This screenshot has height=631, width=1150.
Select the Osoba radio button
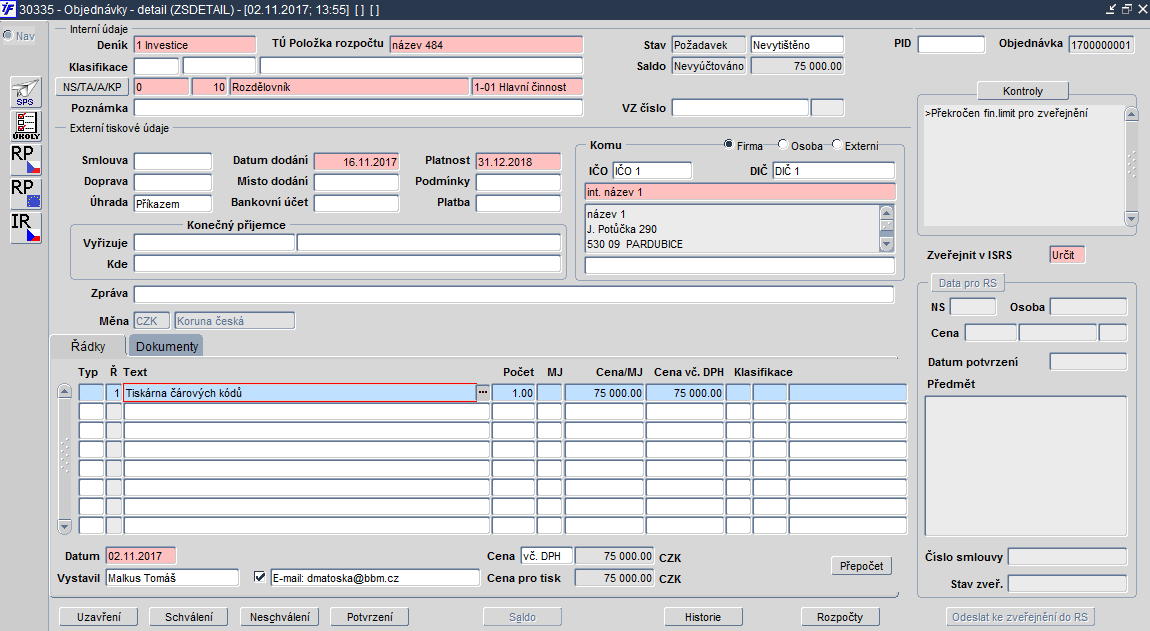pos(783,146)
